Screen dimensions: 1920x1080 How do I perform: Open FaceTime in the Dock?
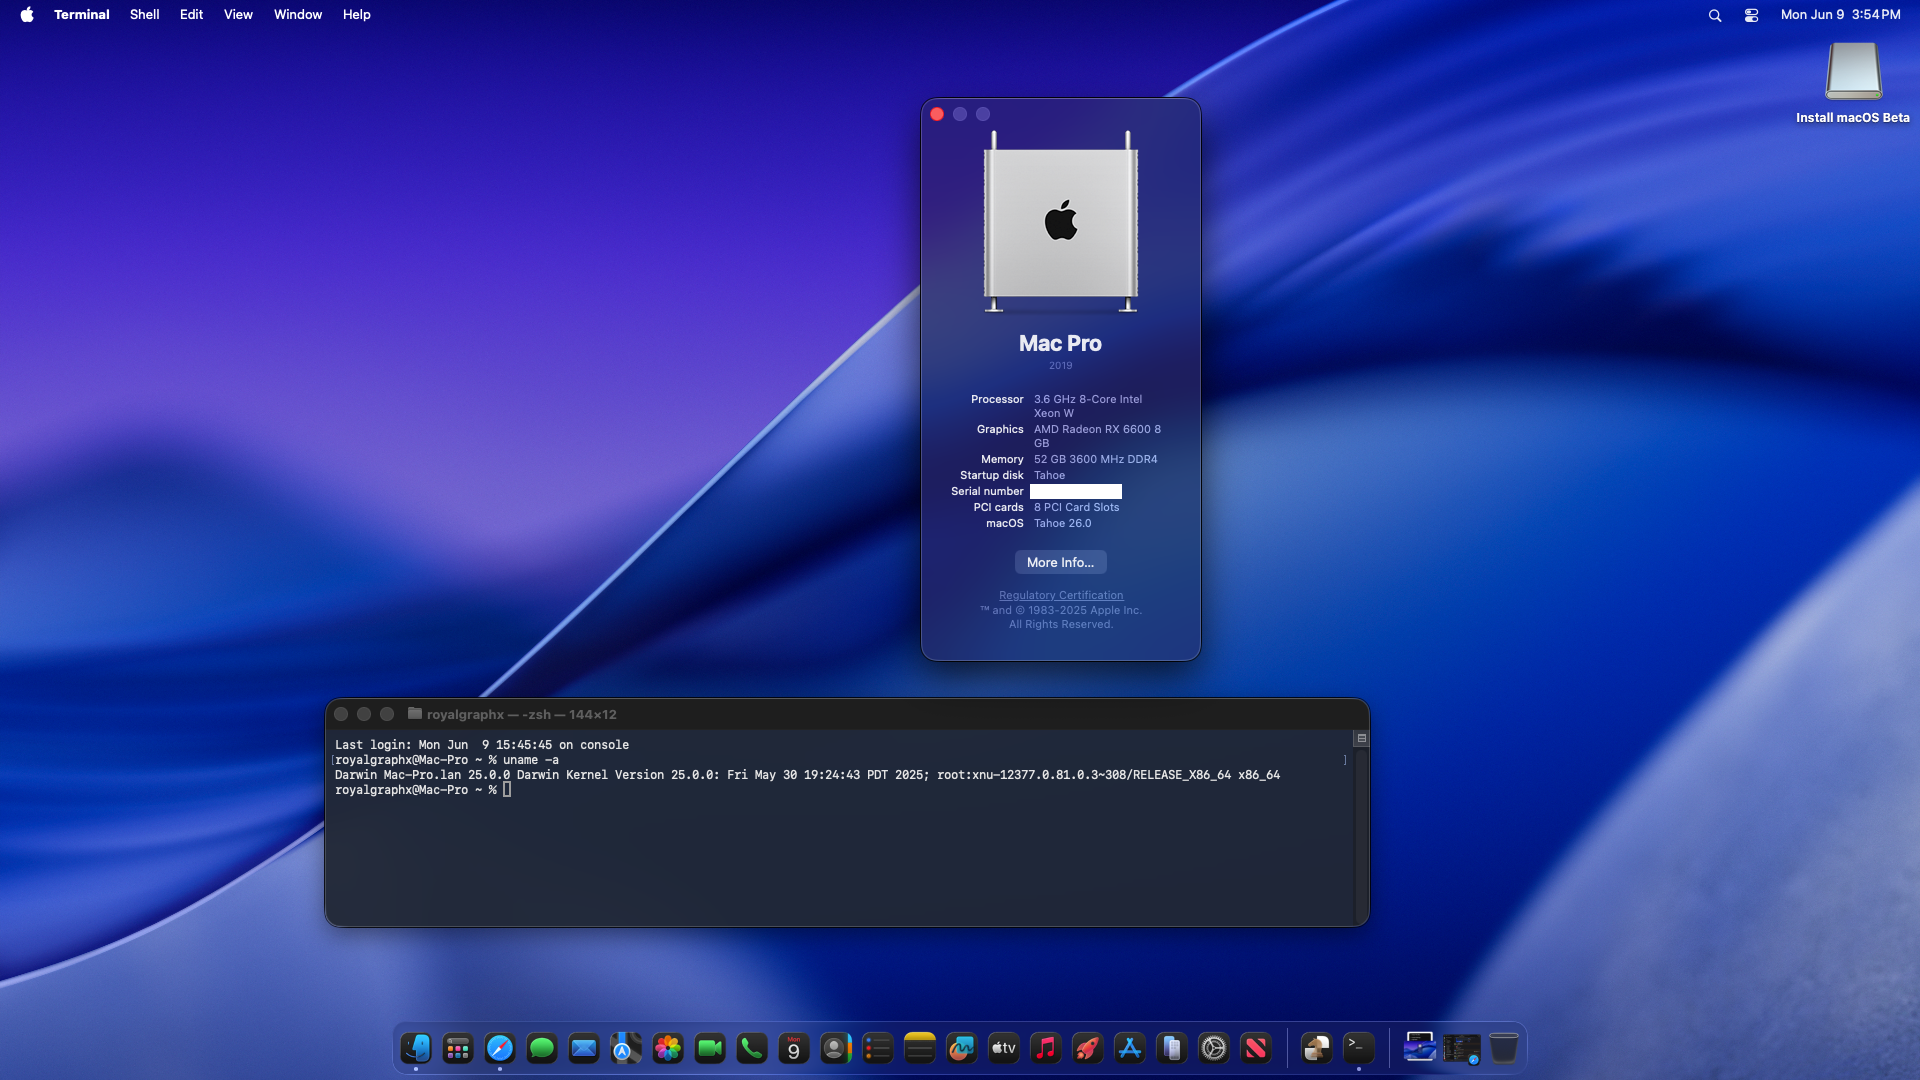[x=710, y=1048]
